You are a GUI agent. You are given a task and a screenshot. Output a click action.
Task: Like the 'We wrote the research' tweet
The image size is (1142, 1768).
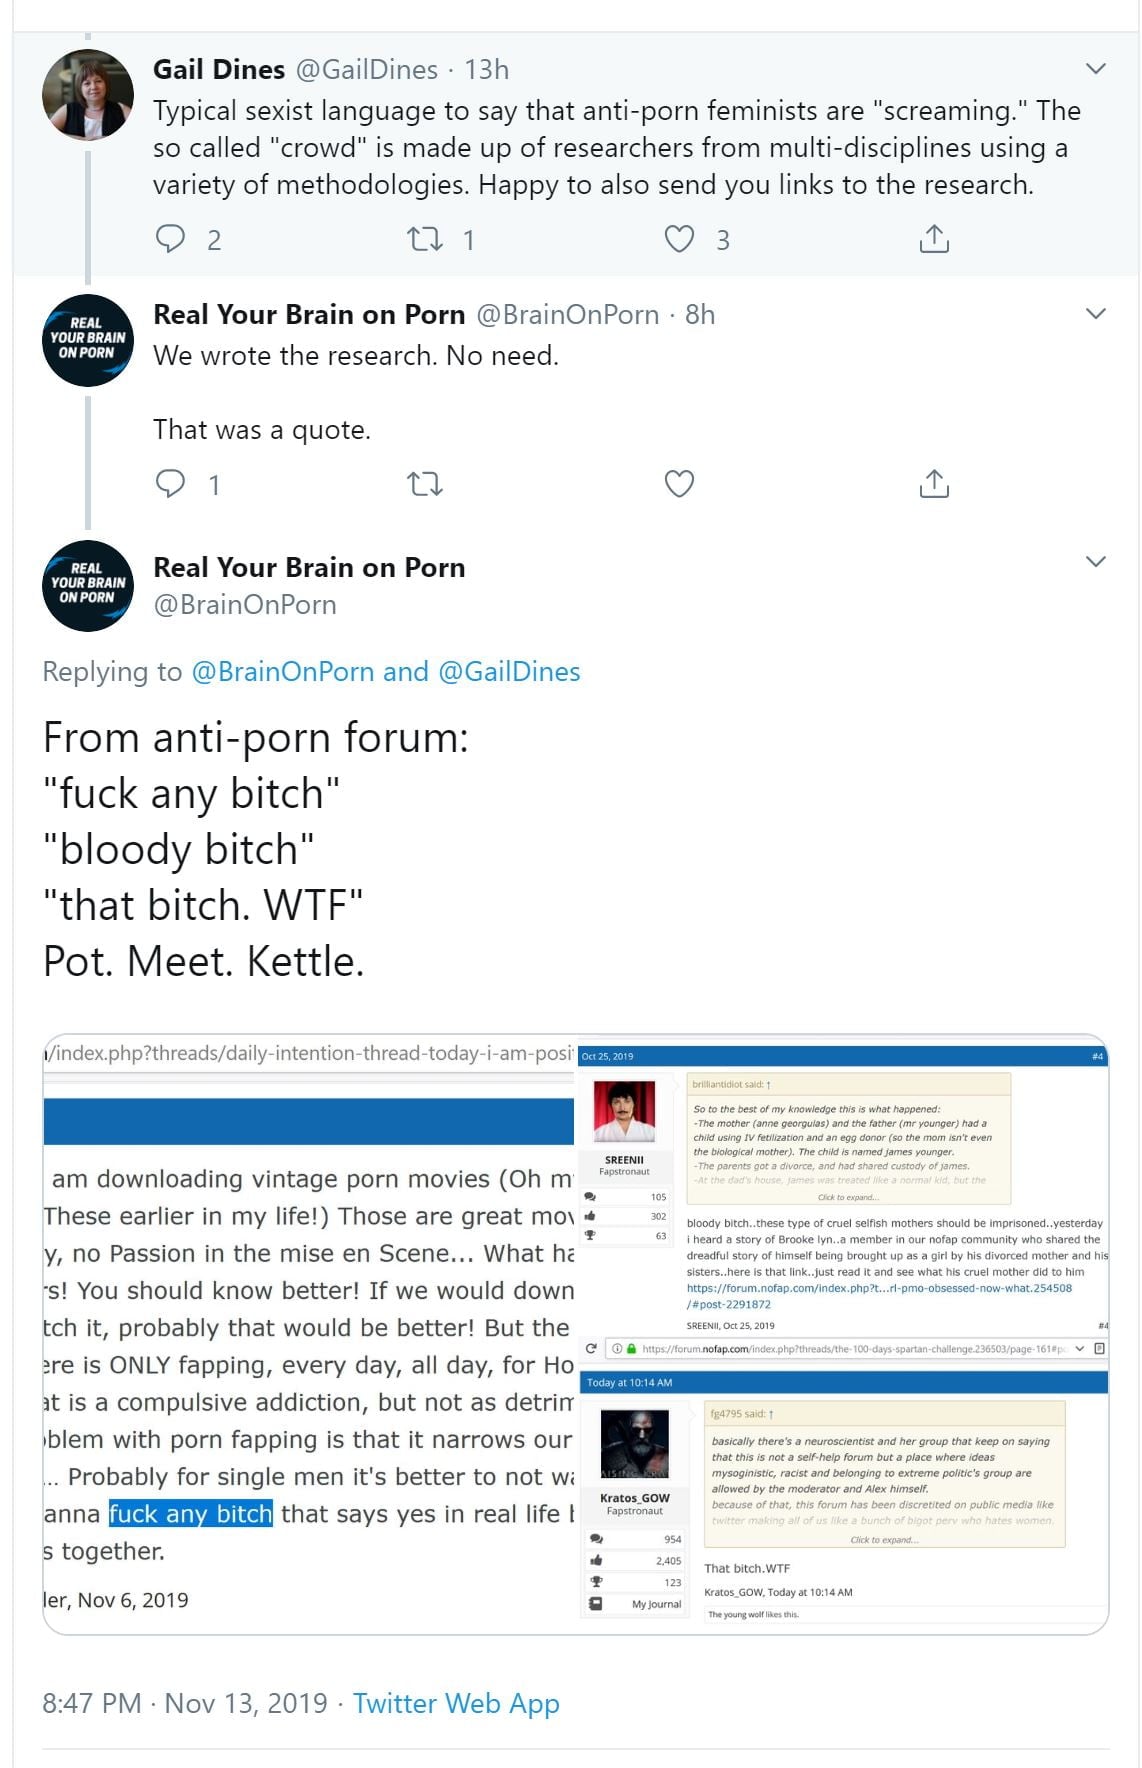679,484
